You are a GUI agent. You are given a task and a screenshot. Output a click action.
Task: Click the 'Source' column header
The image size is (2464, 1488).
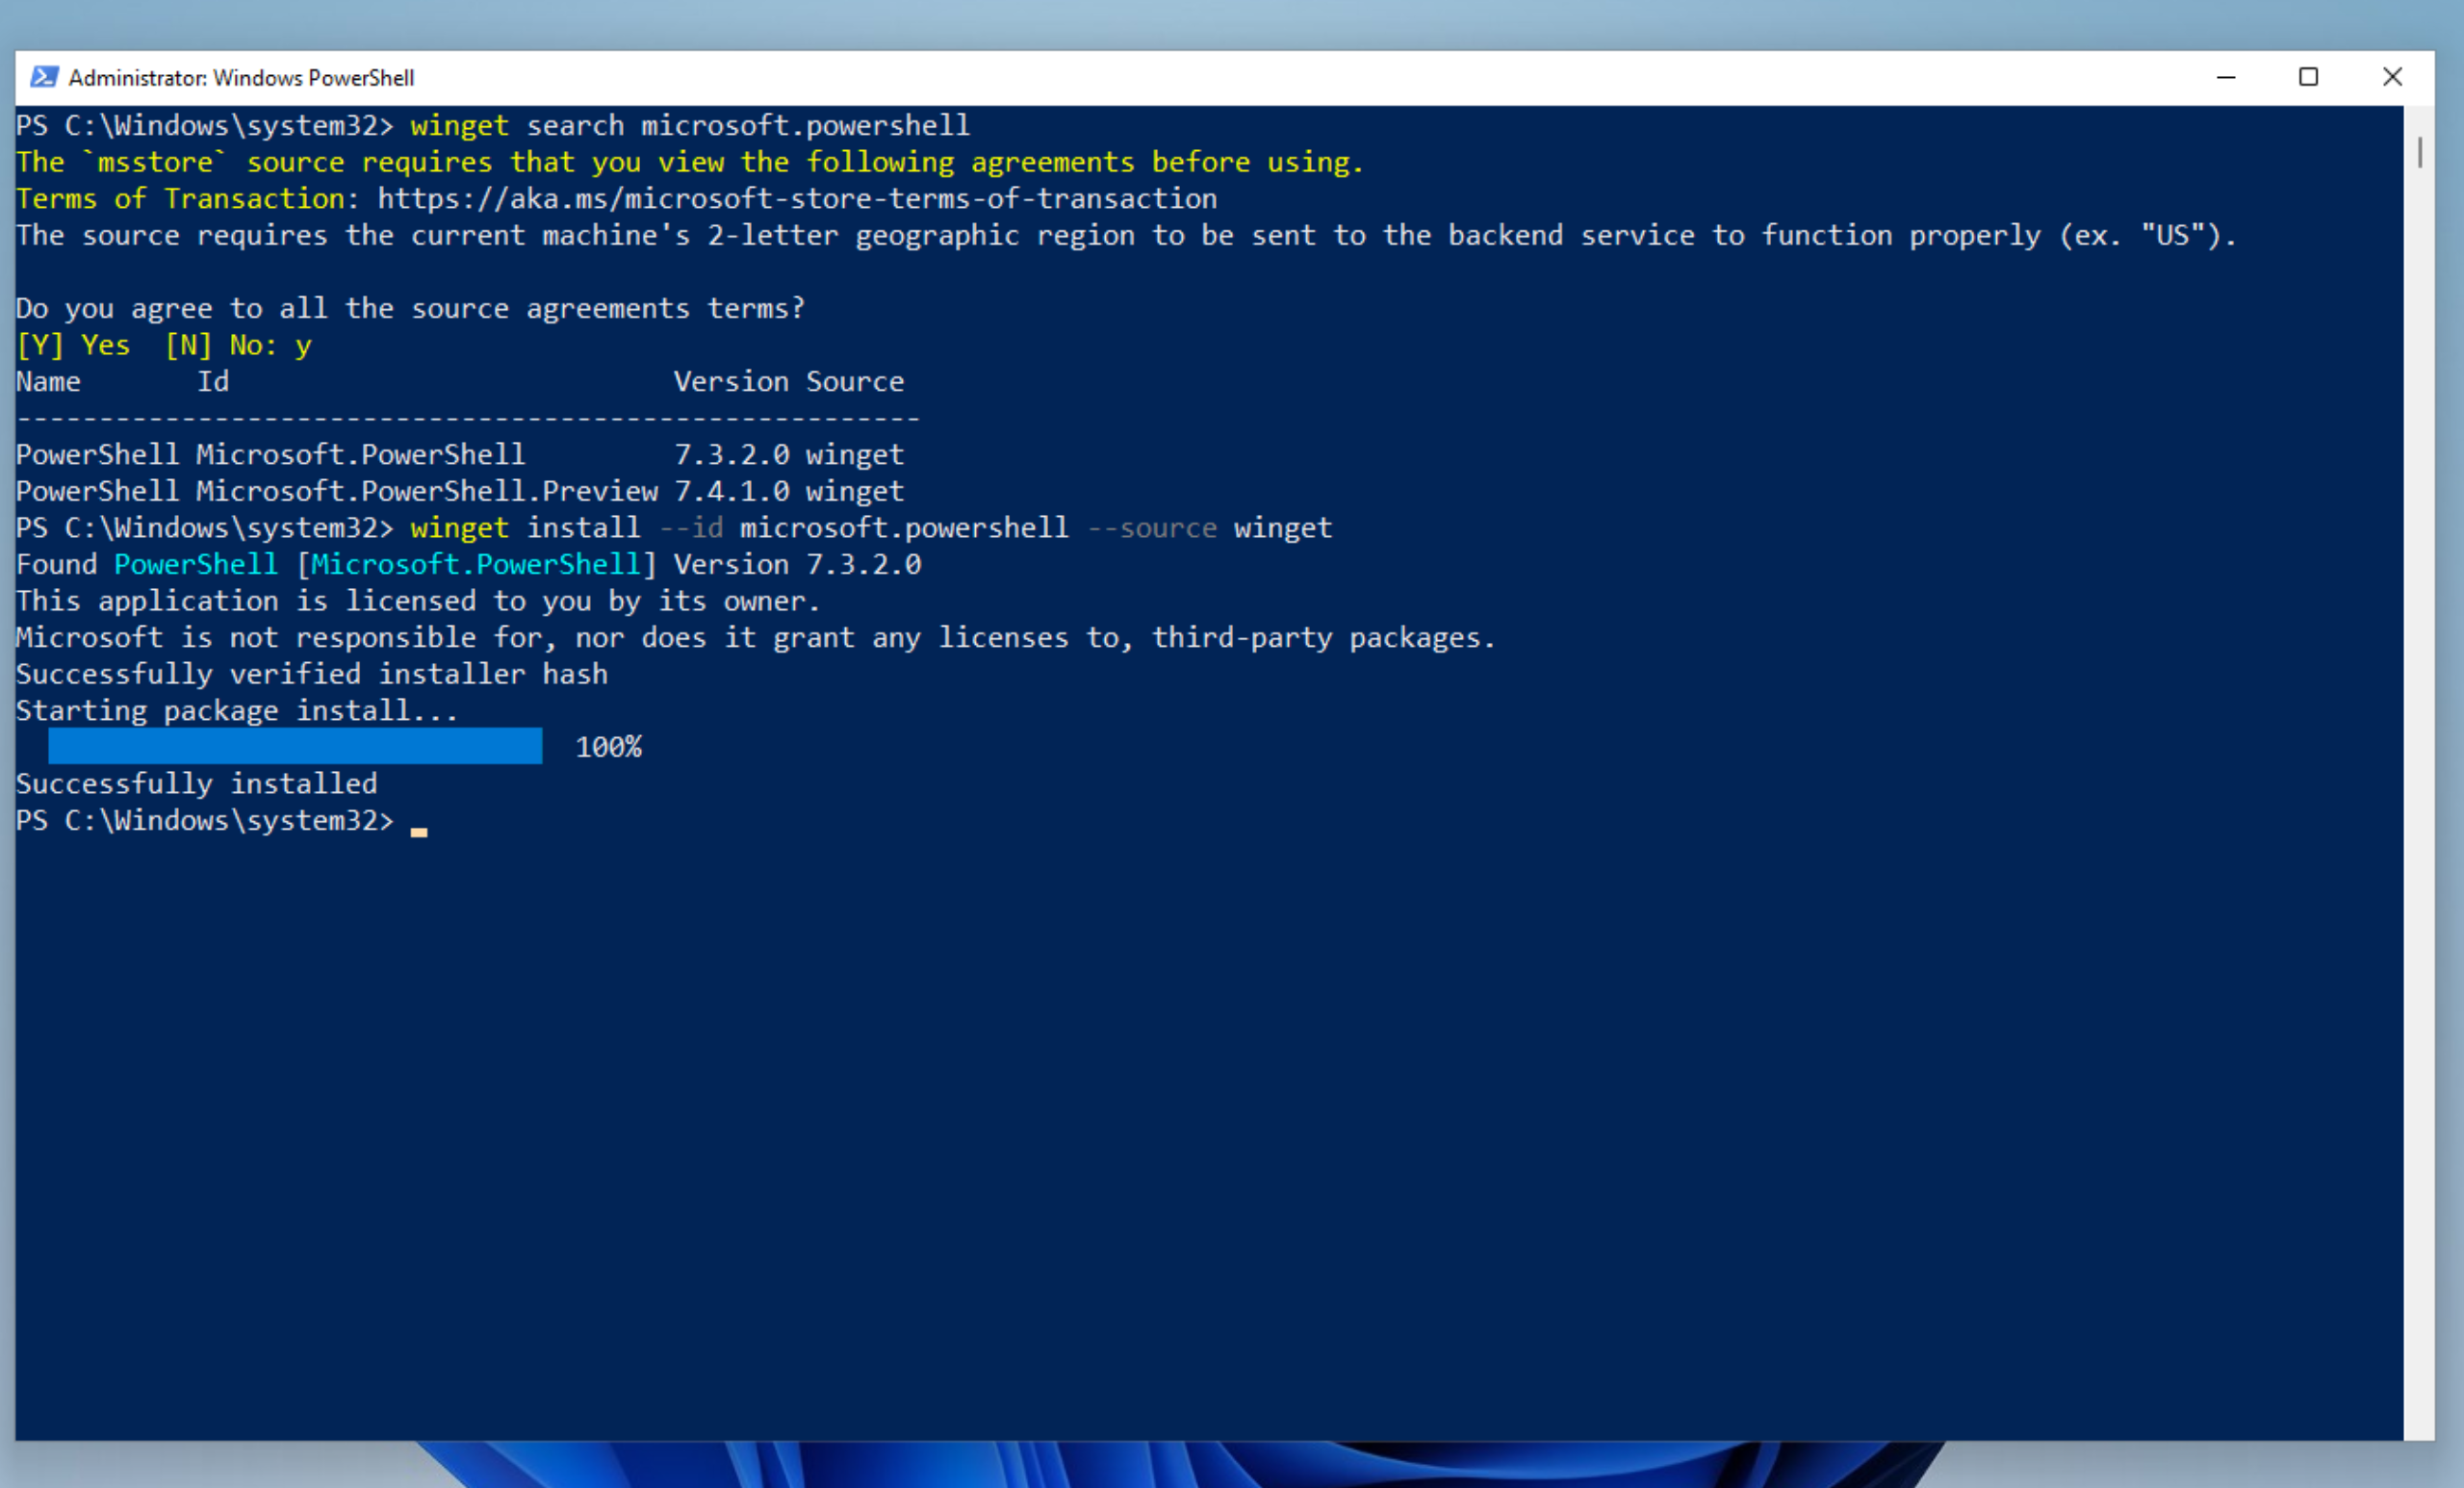coord(855,382)
